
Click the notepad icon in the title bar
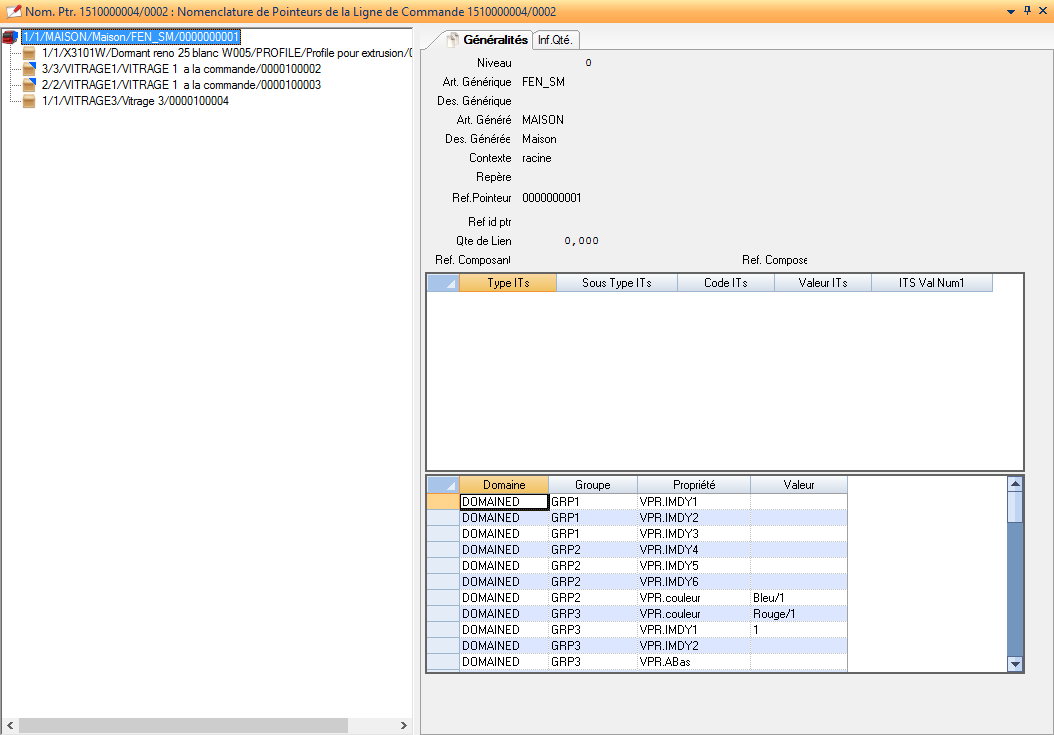click(x=13, y=11)
